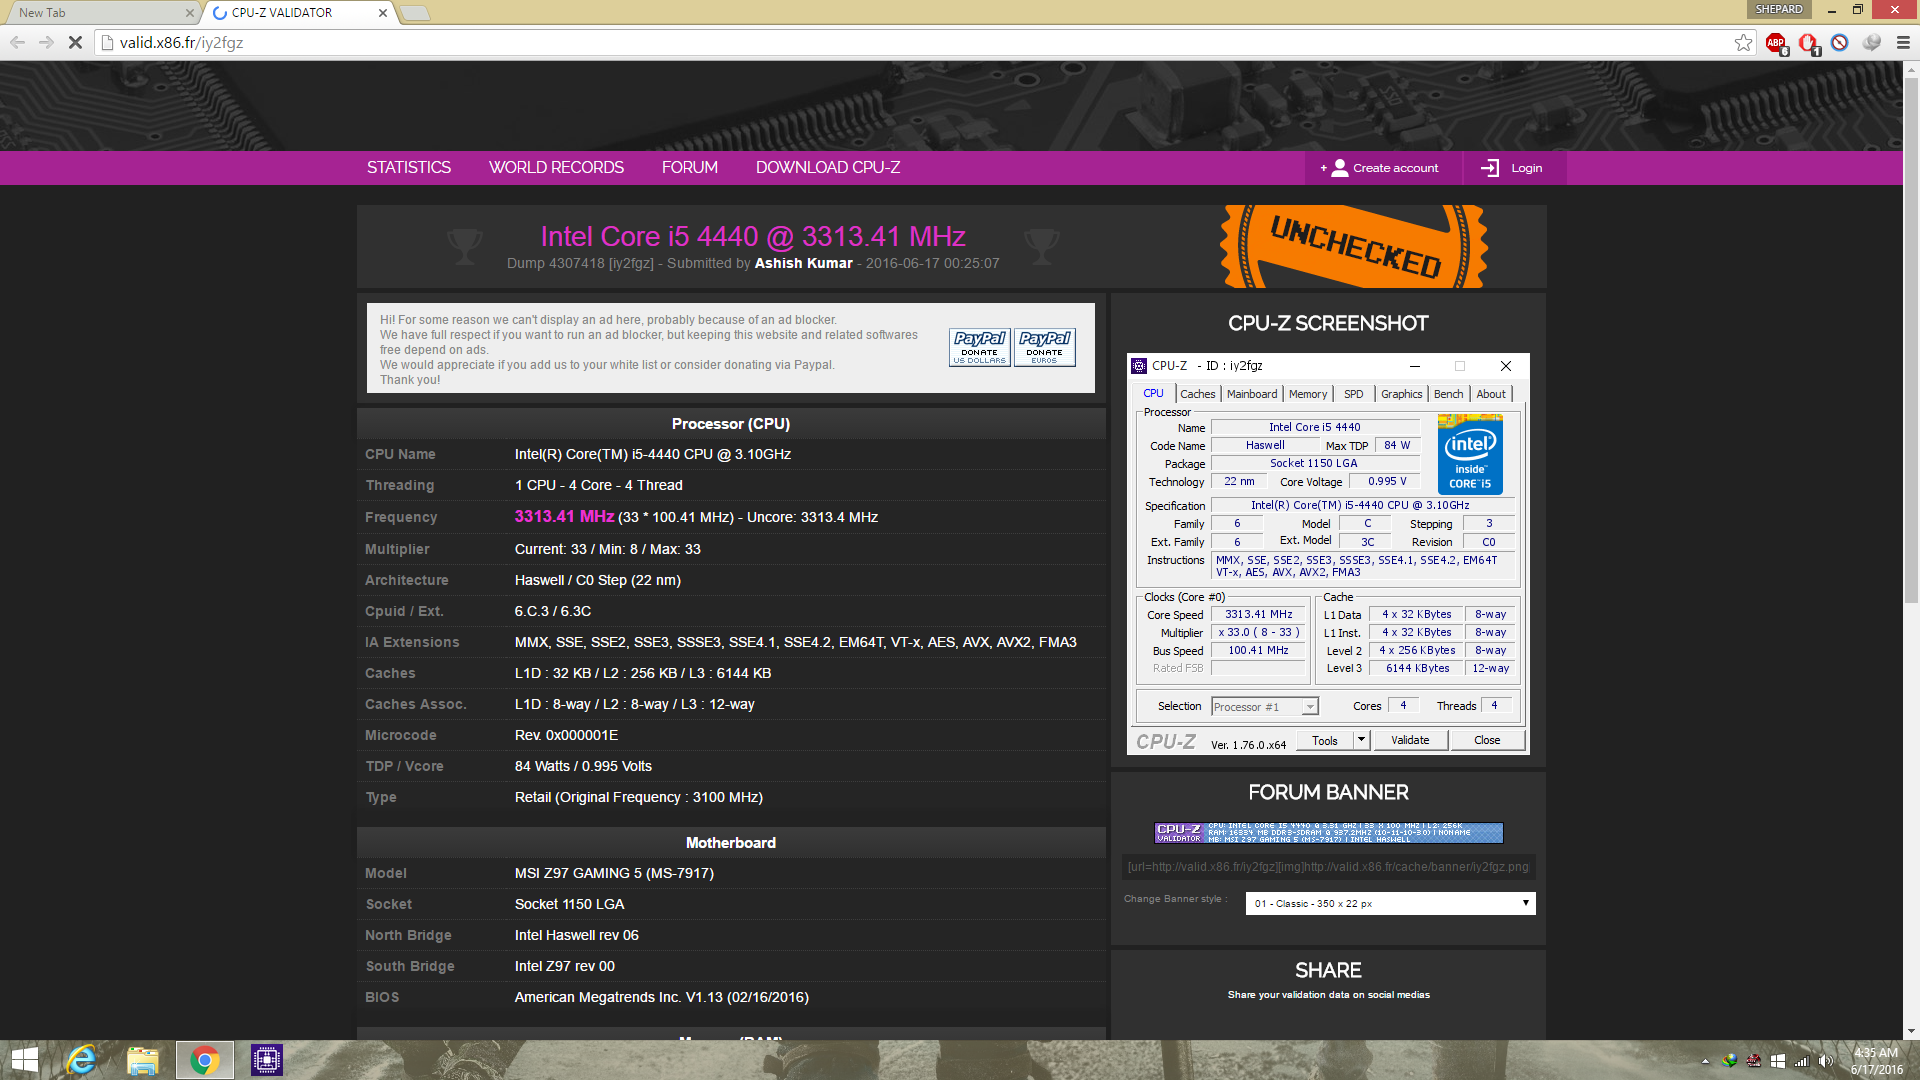Viewport: 1920px width, 1080px height.
Task: Donate via PayPal in US Dollars
Action: click(980, 347)
